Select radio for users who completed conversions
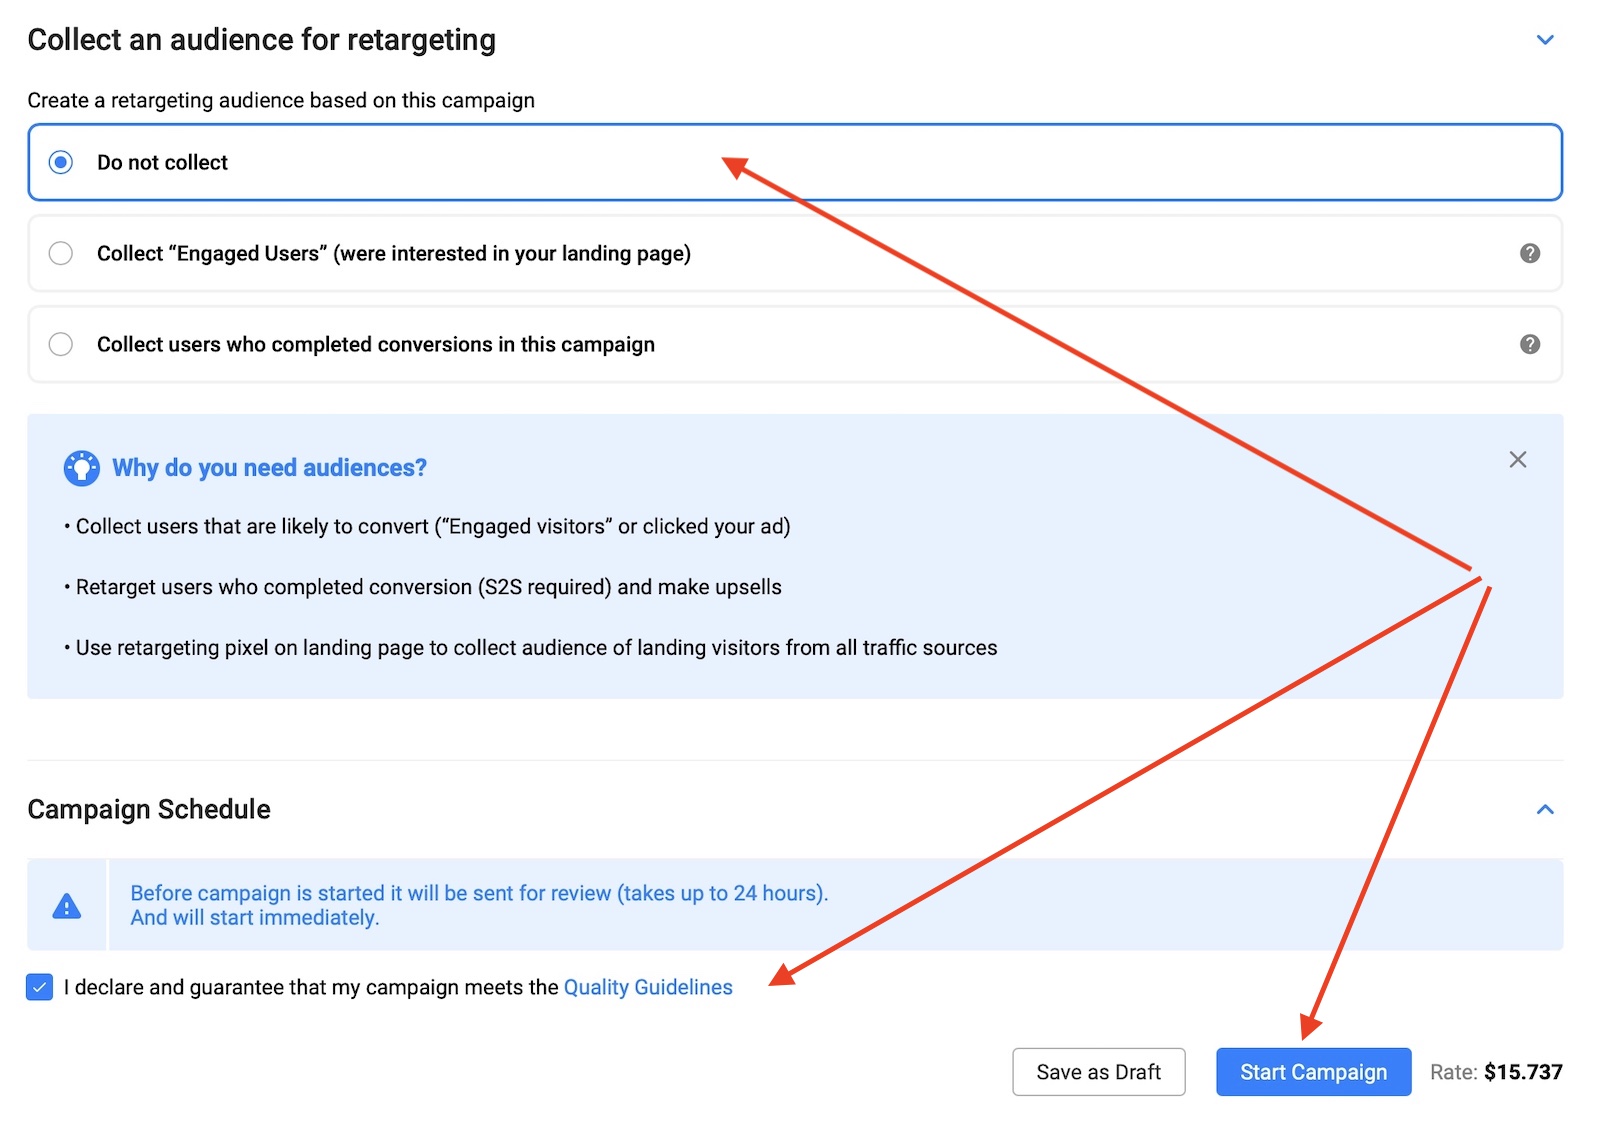The width and height of the screenshot is (1600, 1128). pyautogui.click(x=61, y=344)
